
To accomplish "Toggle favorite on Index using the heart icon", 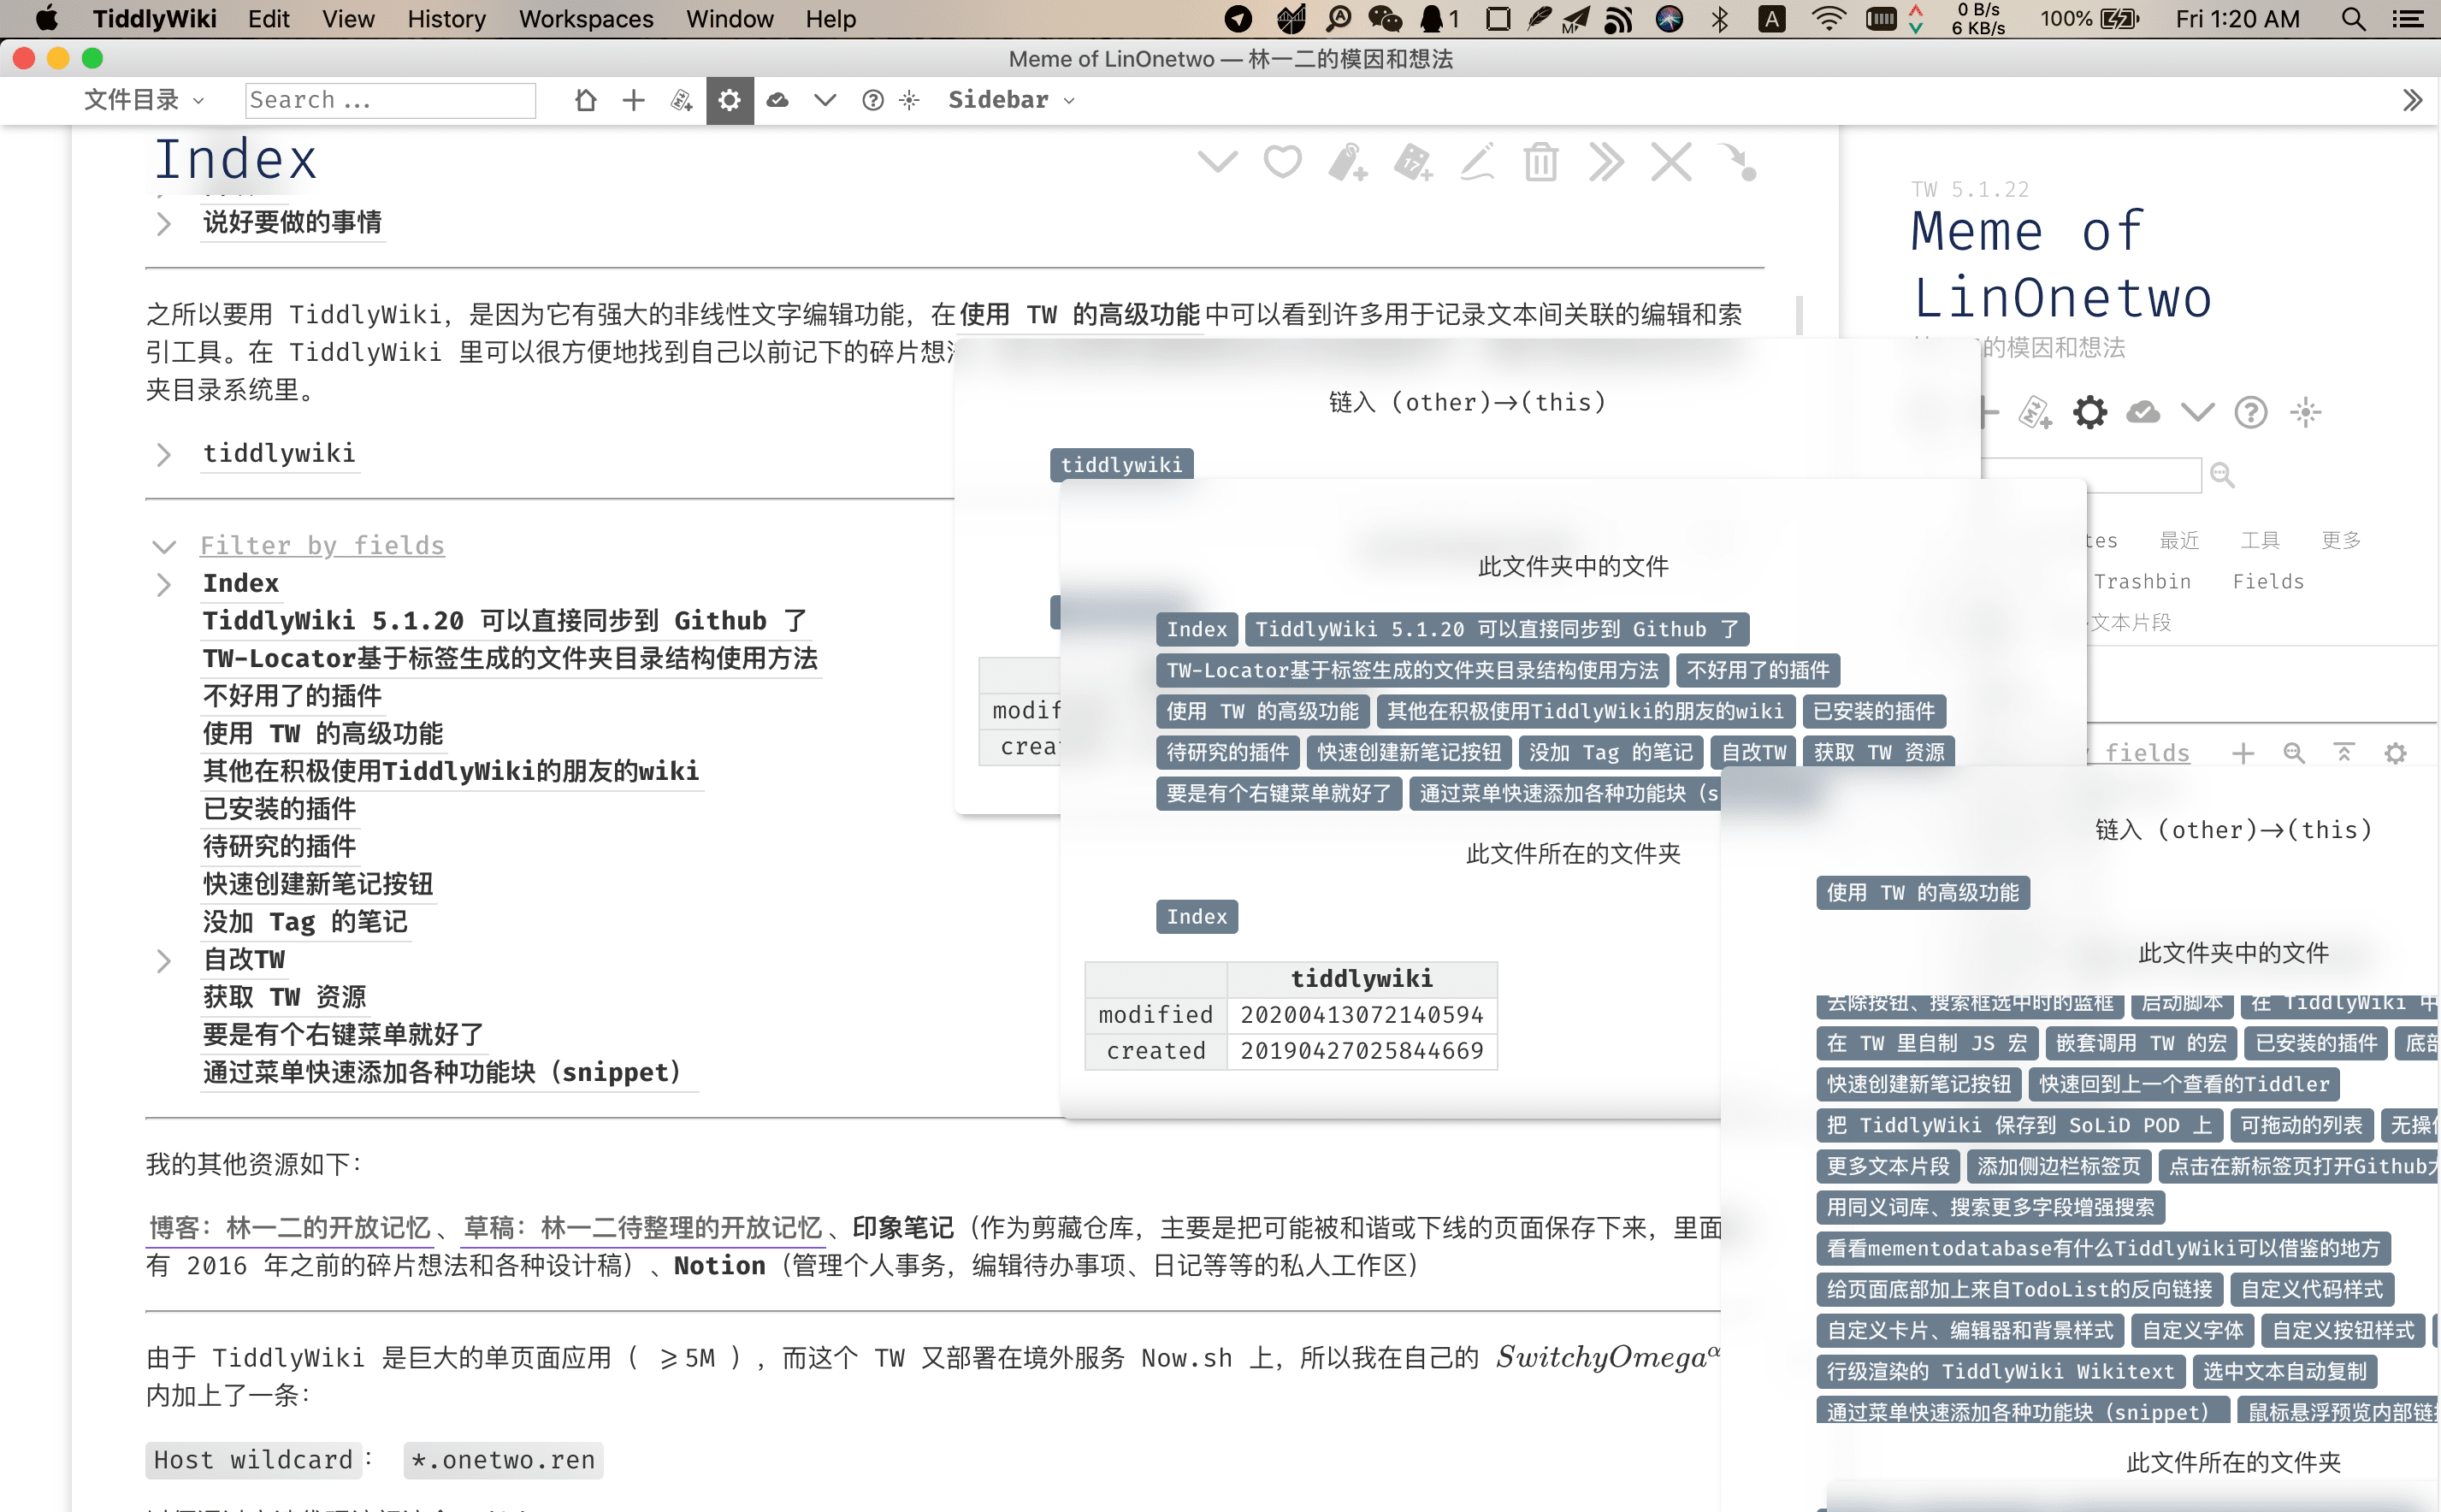I will pyautogui.click(x=1281, y=161).
